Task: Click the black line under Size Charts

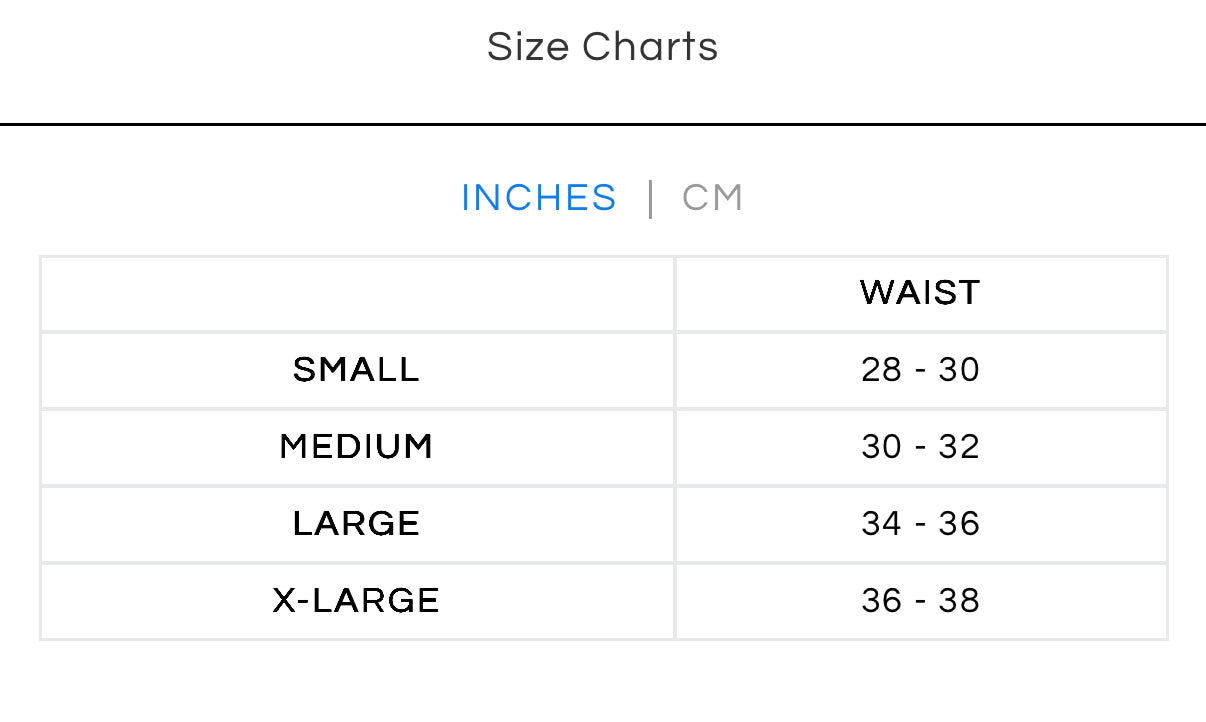Action: pos(602,124)
